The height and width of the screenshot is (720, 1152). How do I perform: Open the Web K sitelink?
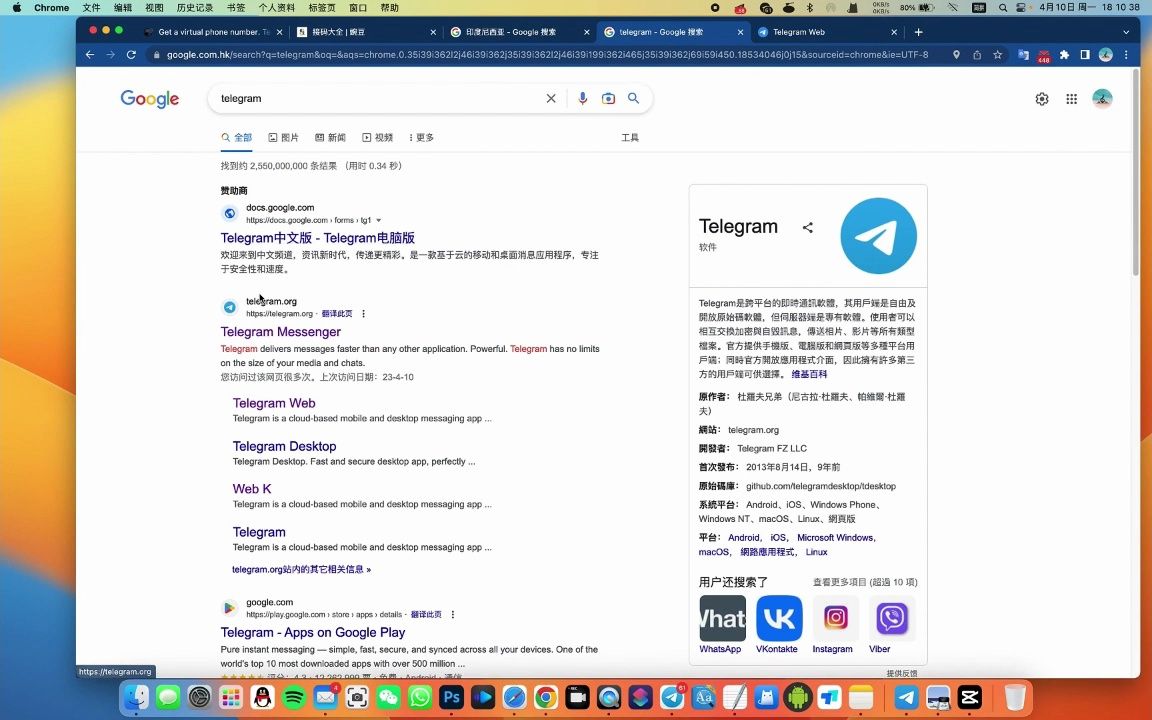click(252, 489)
